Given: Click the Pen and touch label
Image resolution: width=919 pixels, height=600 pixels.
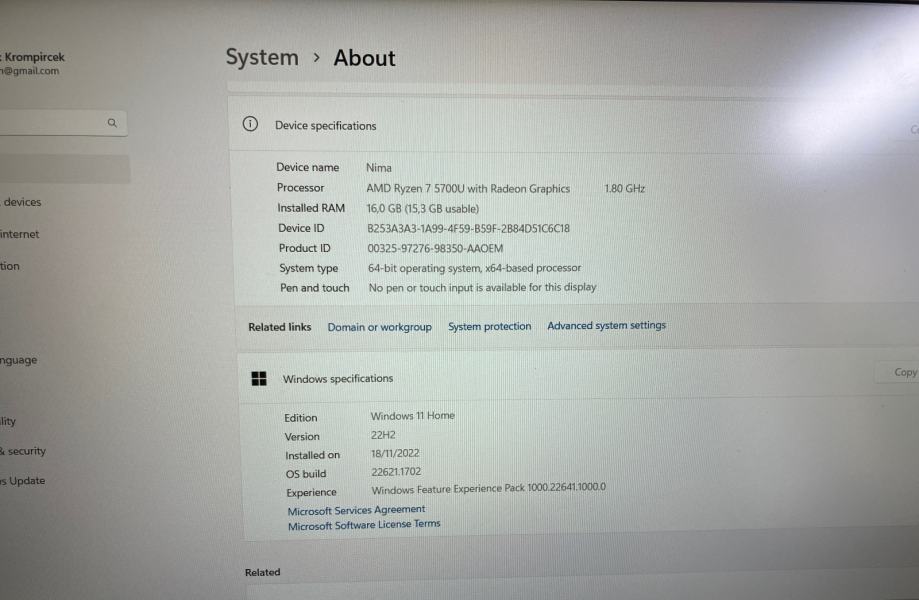Looking at the screenshot, I should [315, 288].
